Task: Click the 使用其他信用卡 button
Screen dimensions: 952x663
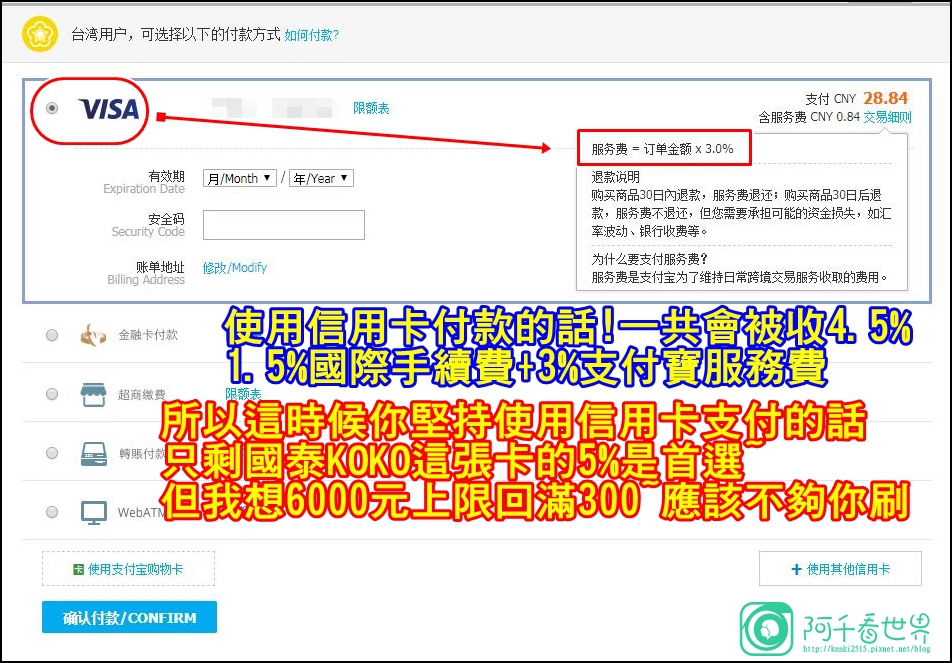Action: [840, 569]
